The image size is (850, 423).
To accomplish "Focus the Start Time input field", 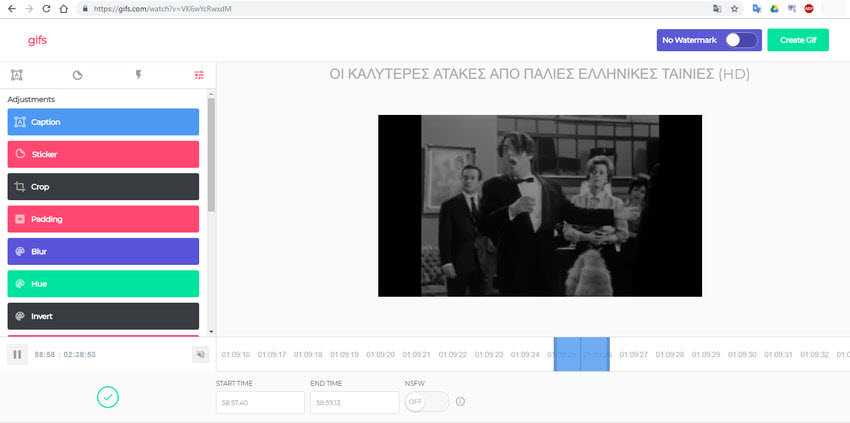I will (260, 402).
